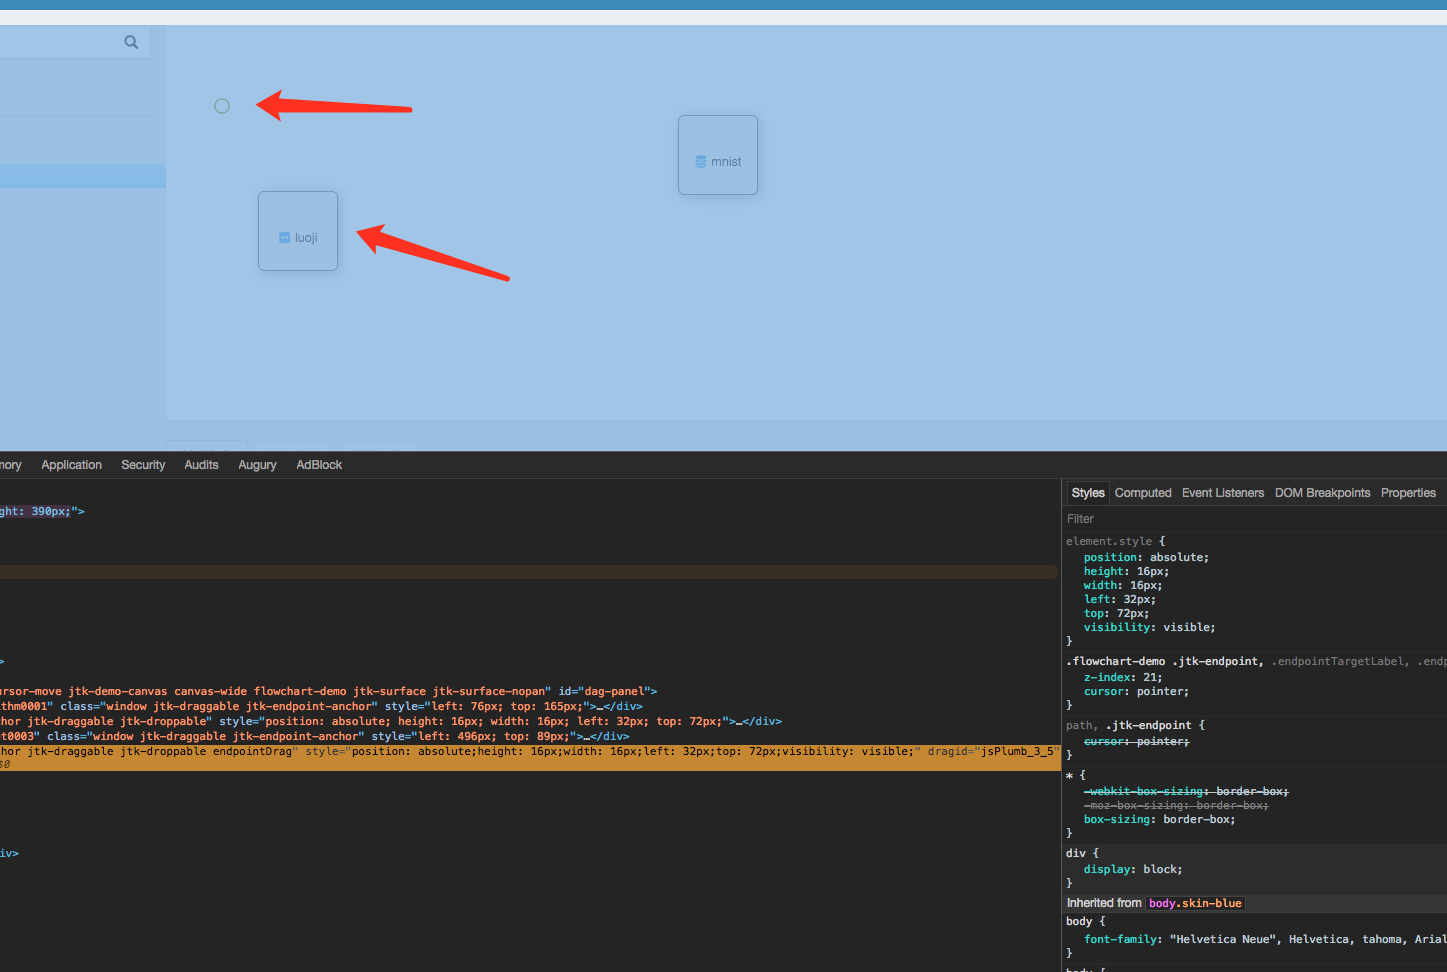Click the small blue icon inside the luoji node

[283, 237]
